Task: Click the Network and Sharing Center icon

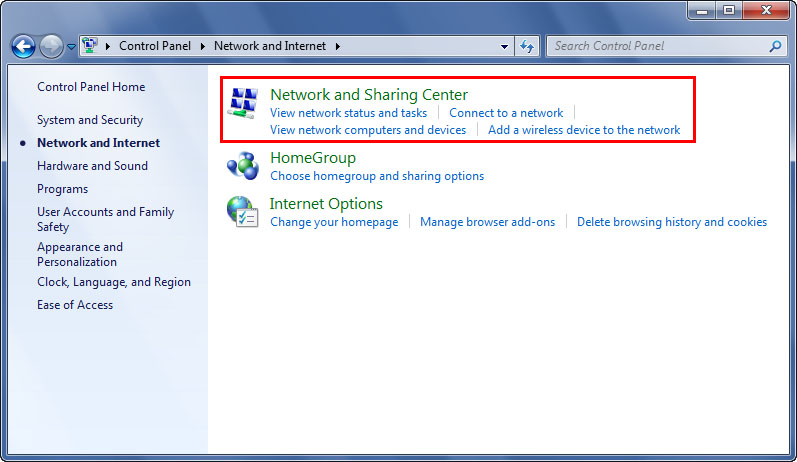Action: click(242, 103)
